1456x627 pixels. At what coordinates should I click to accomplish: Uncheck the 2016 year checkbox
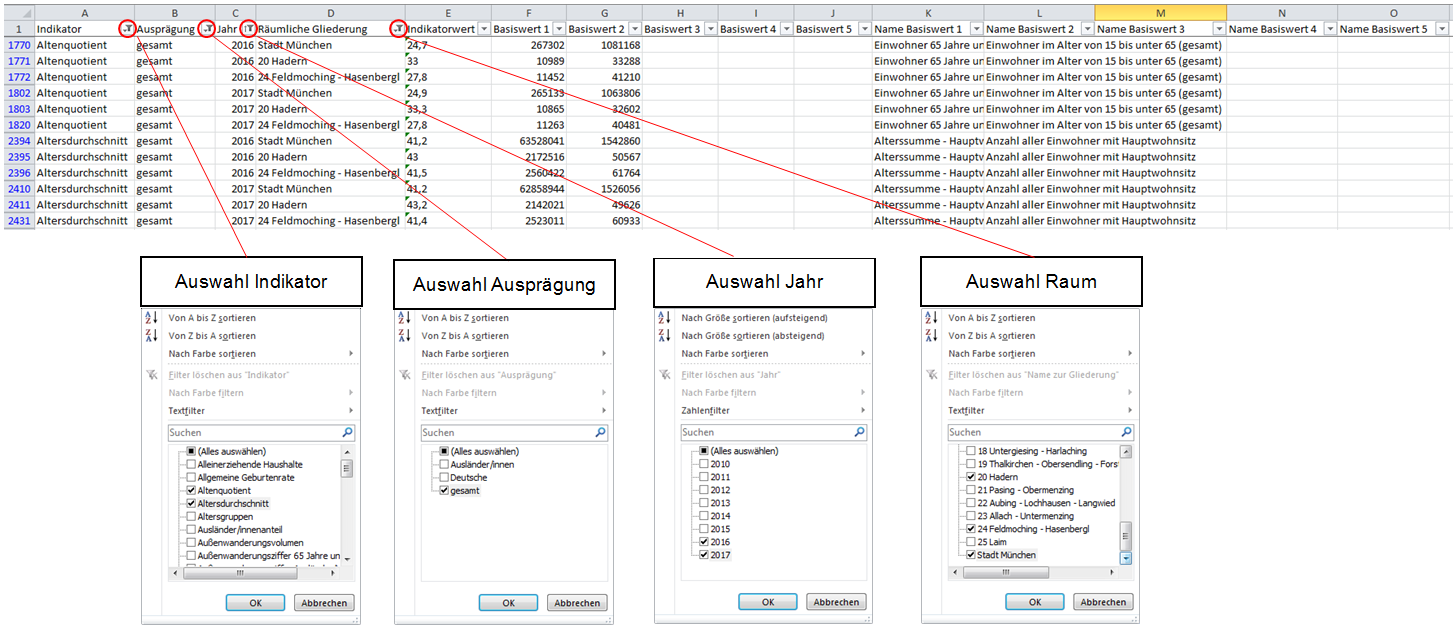point(704,541)
